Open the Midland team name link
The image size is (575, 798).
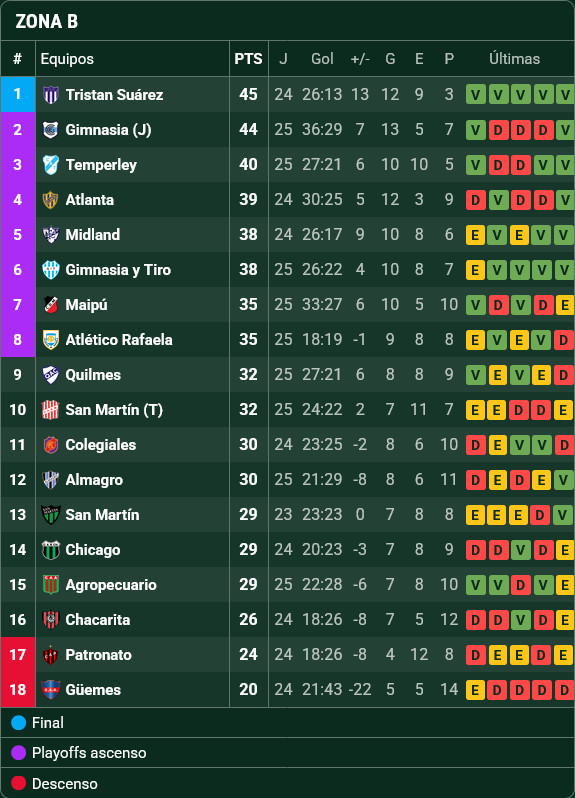coord(93,235)
